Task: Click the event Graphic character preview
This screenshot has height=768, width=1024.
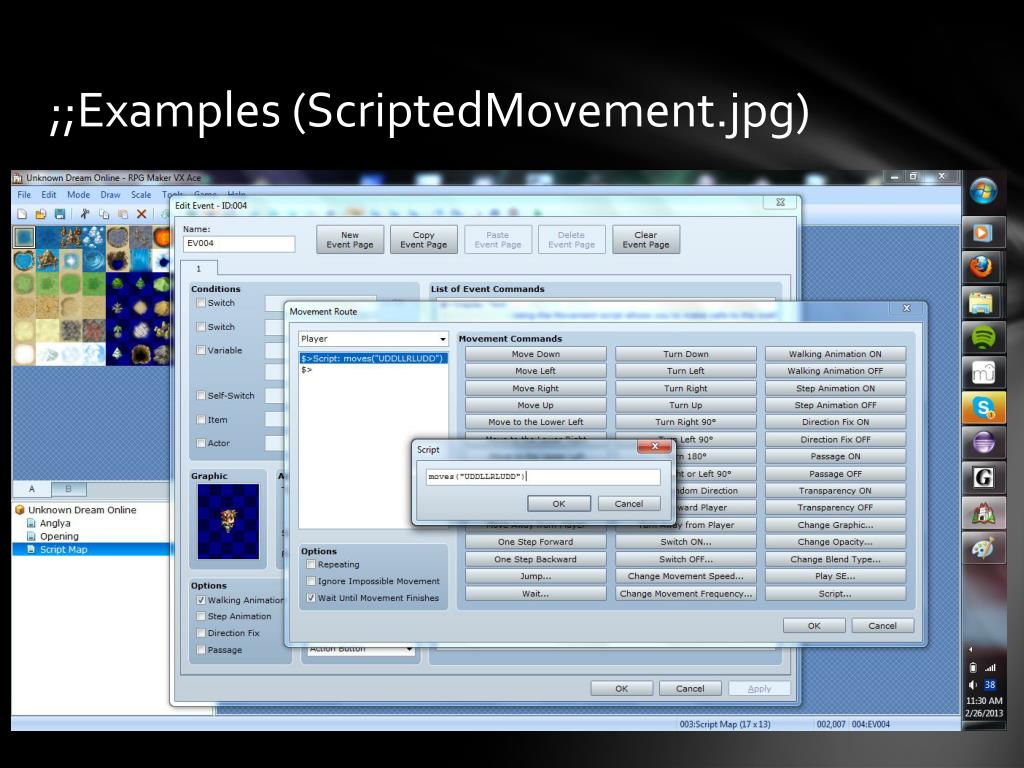Action: 228,521
